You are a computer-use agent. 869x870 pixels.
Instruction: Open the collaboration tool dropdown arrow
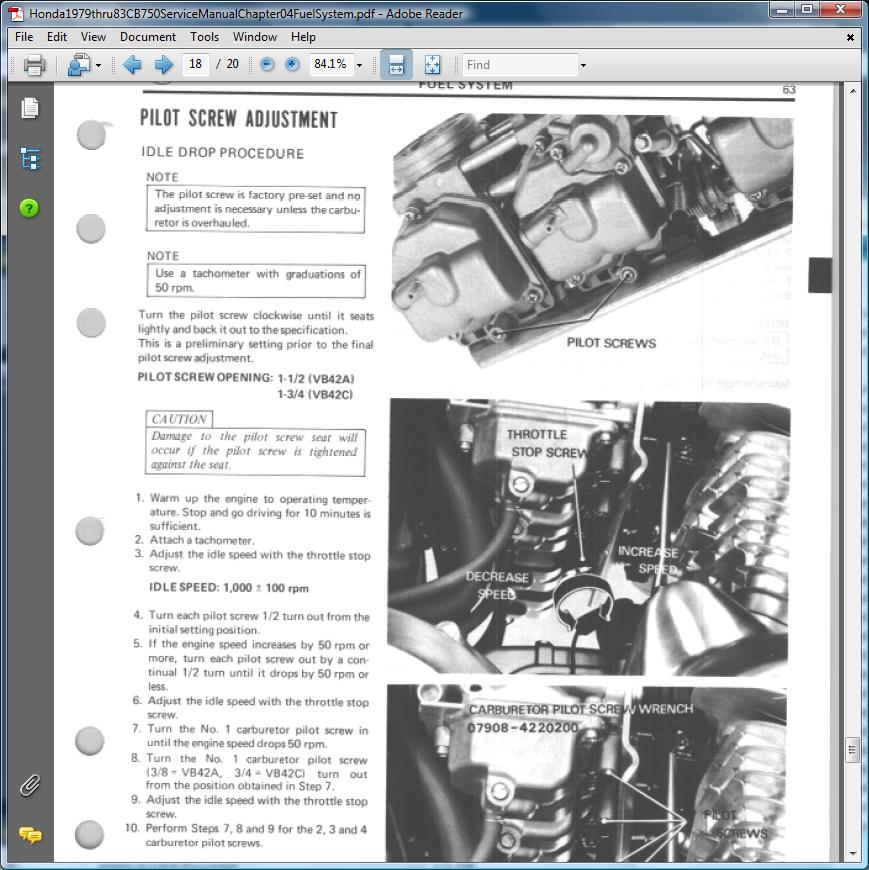[x=98, y=66]
